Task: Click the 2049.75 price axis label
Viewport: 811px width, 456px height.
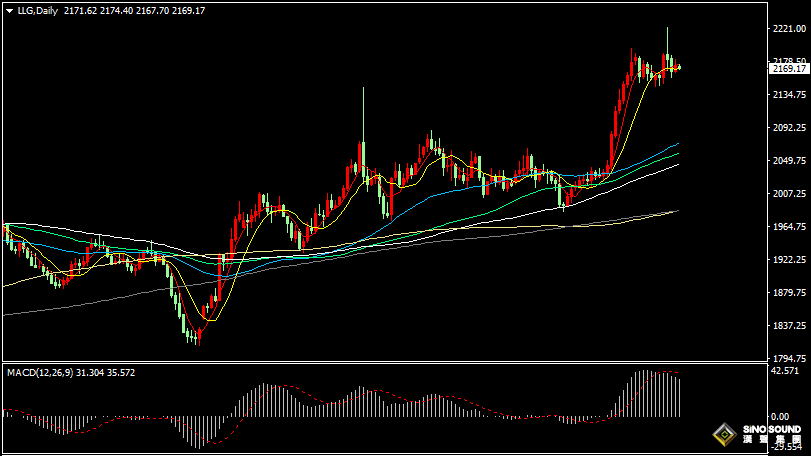Action: coord(789,161)
